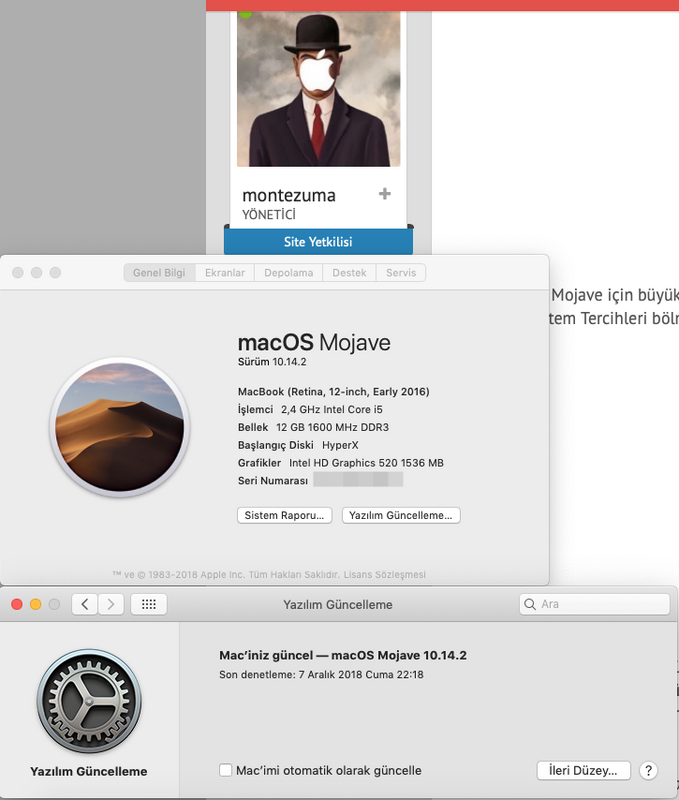Show all preferences grid icon

(149, 604)
